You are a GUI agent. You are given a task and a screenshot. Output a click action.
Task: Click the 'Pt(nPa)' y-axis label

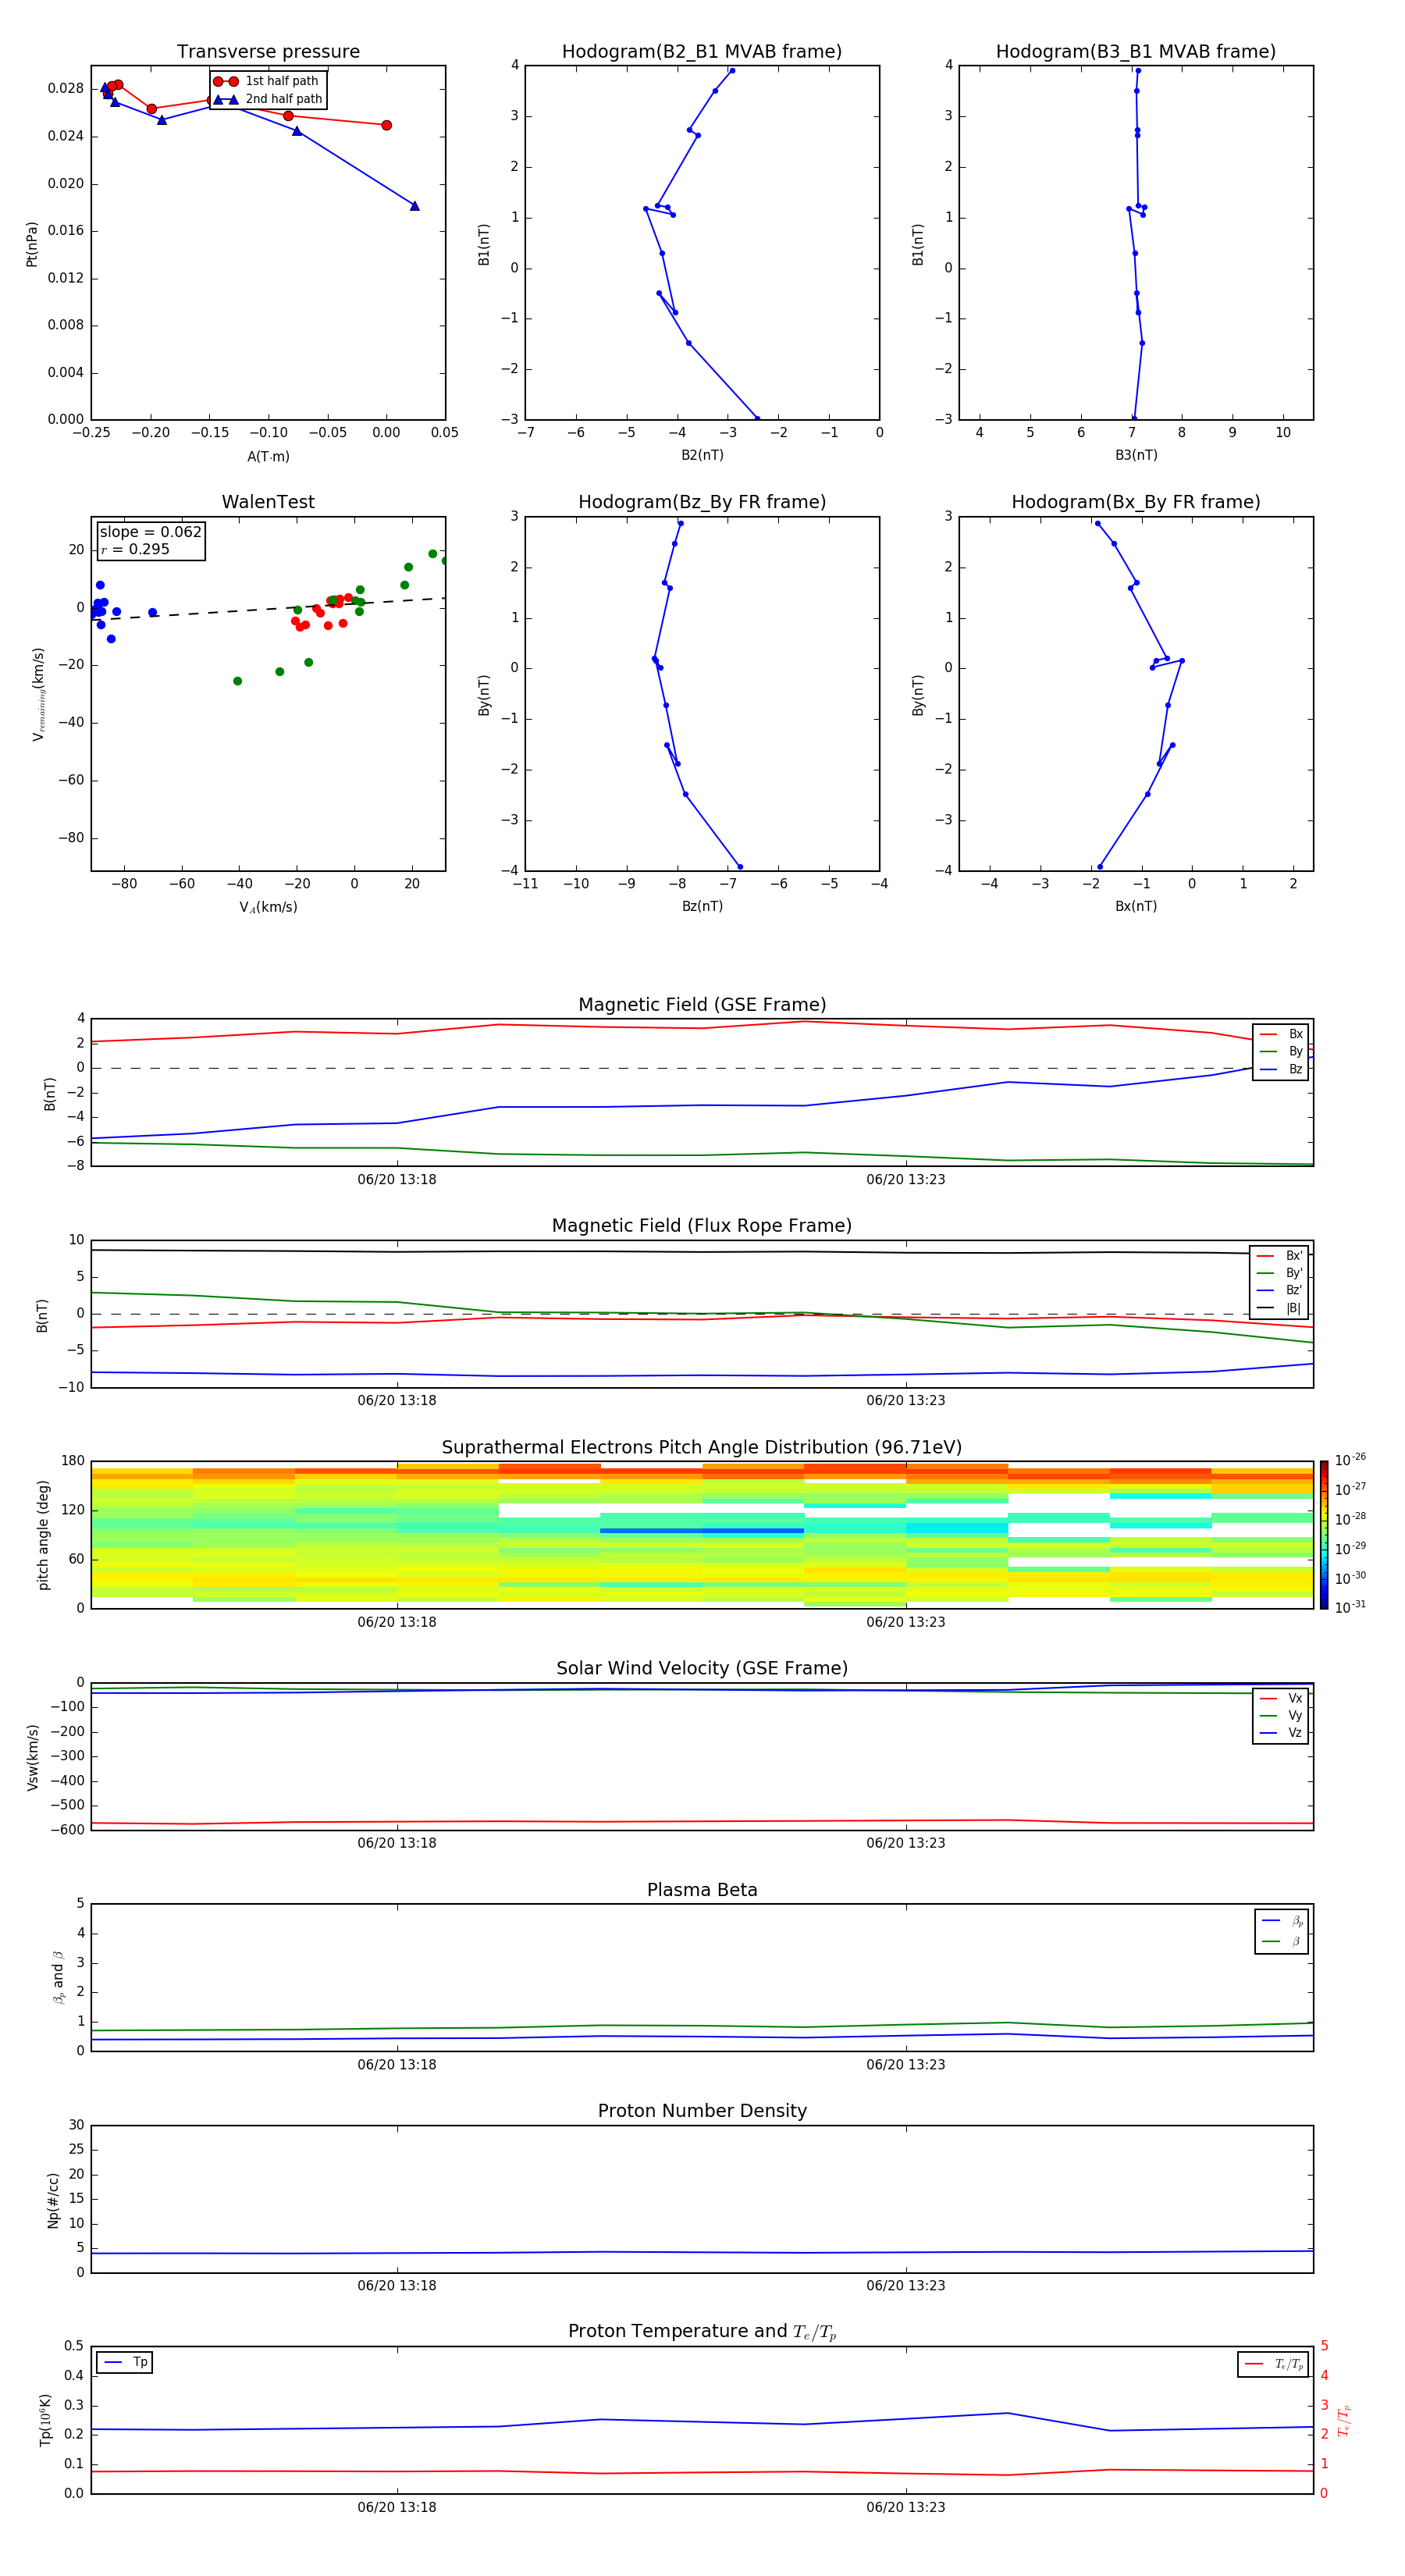point(31,244)
